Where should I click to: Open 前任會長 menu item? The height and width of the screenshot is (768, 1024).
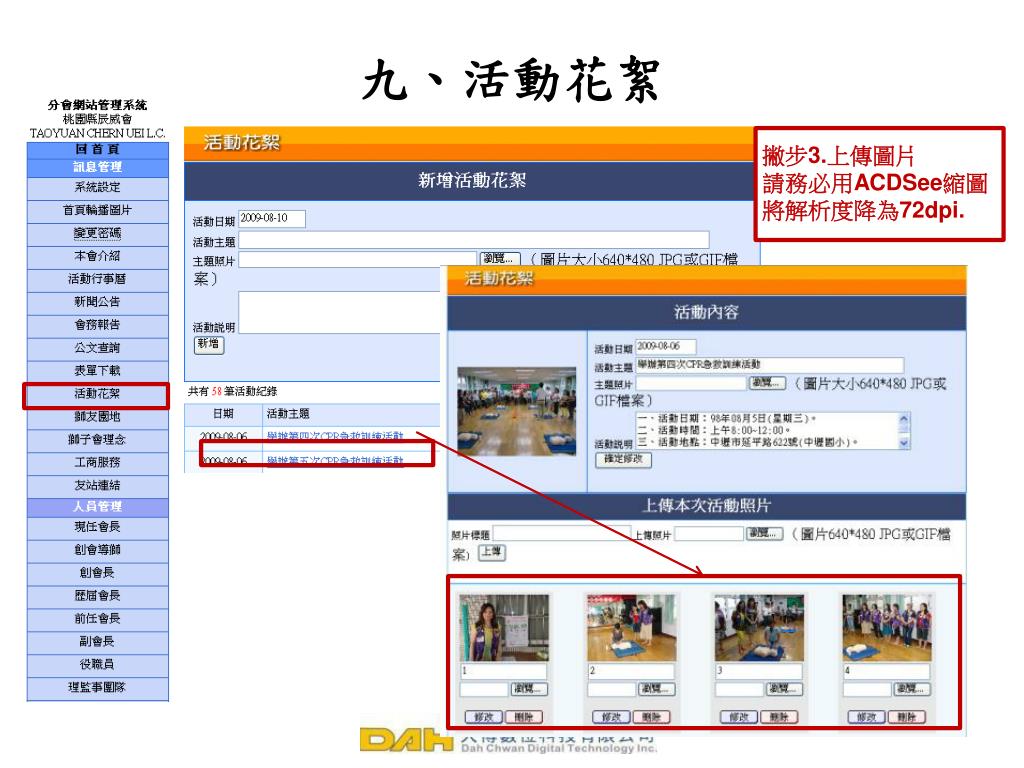coord(97,618)
